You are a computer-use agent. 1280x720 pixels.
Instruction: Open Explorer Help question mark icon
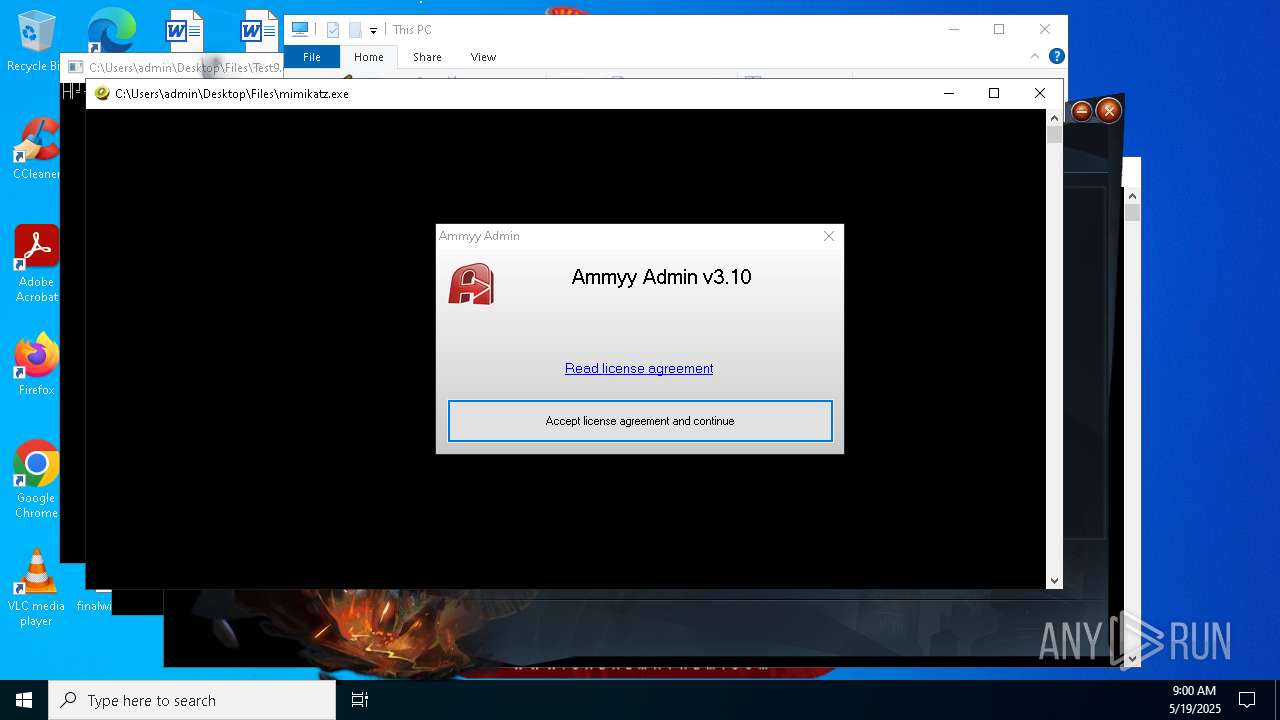click(x=1056, y=57)
